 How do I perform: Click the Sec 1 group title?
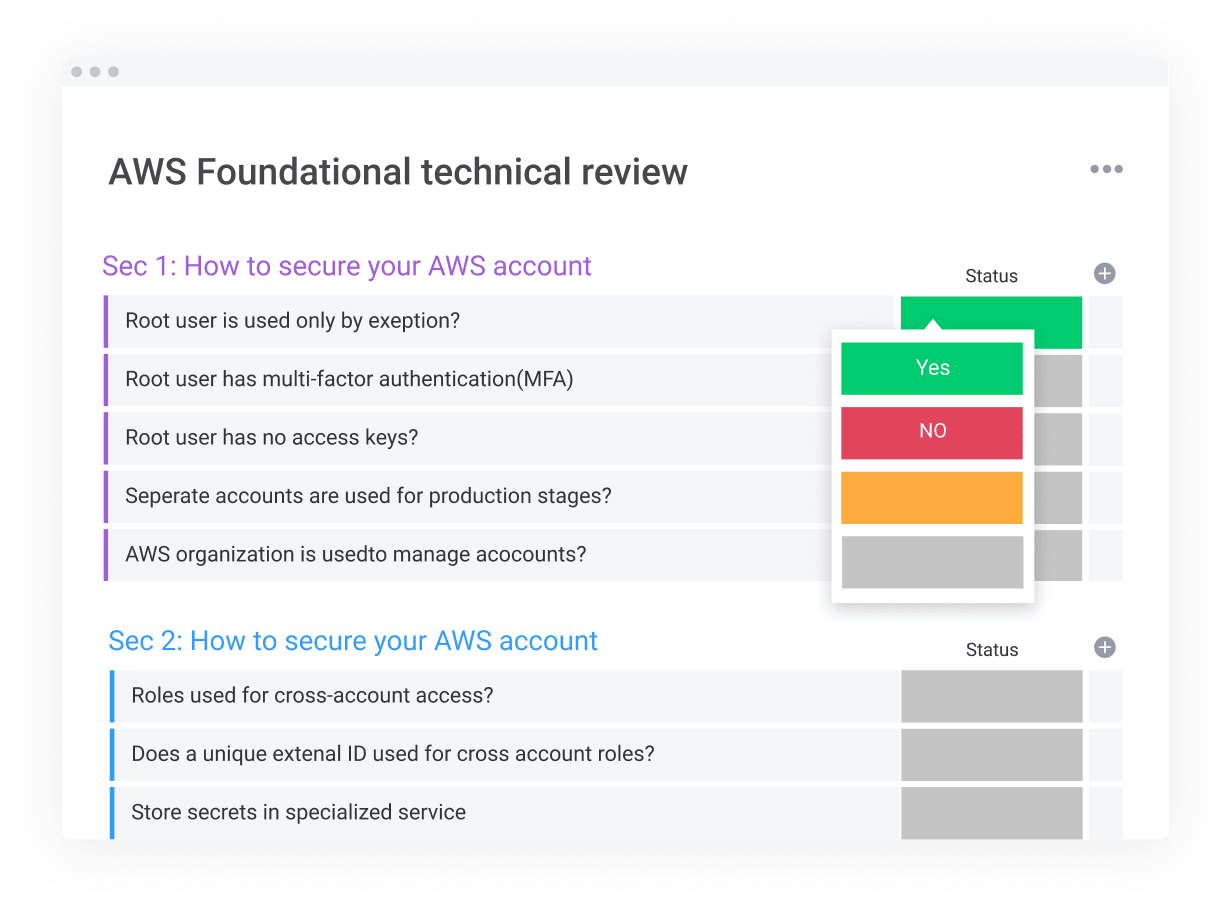347,266
